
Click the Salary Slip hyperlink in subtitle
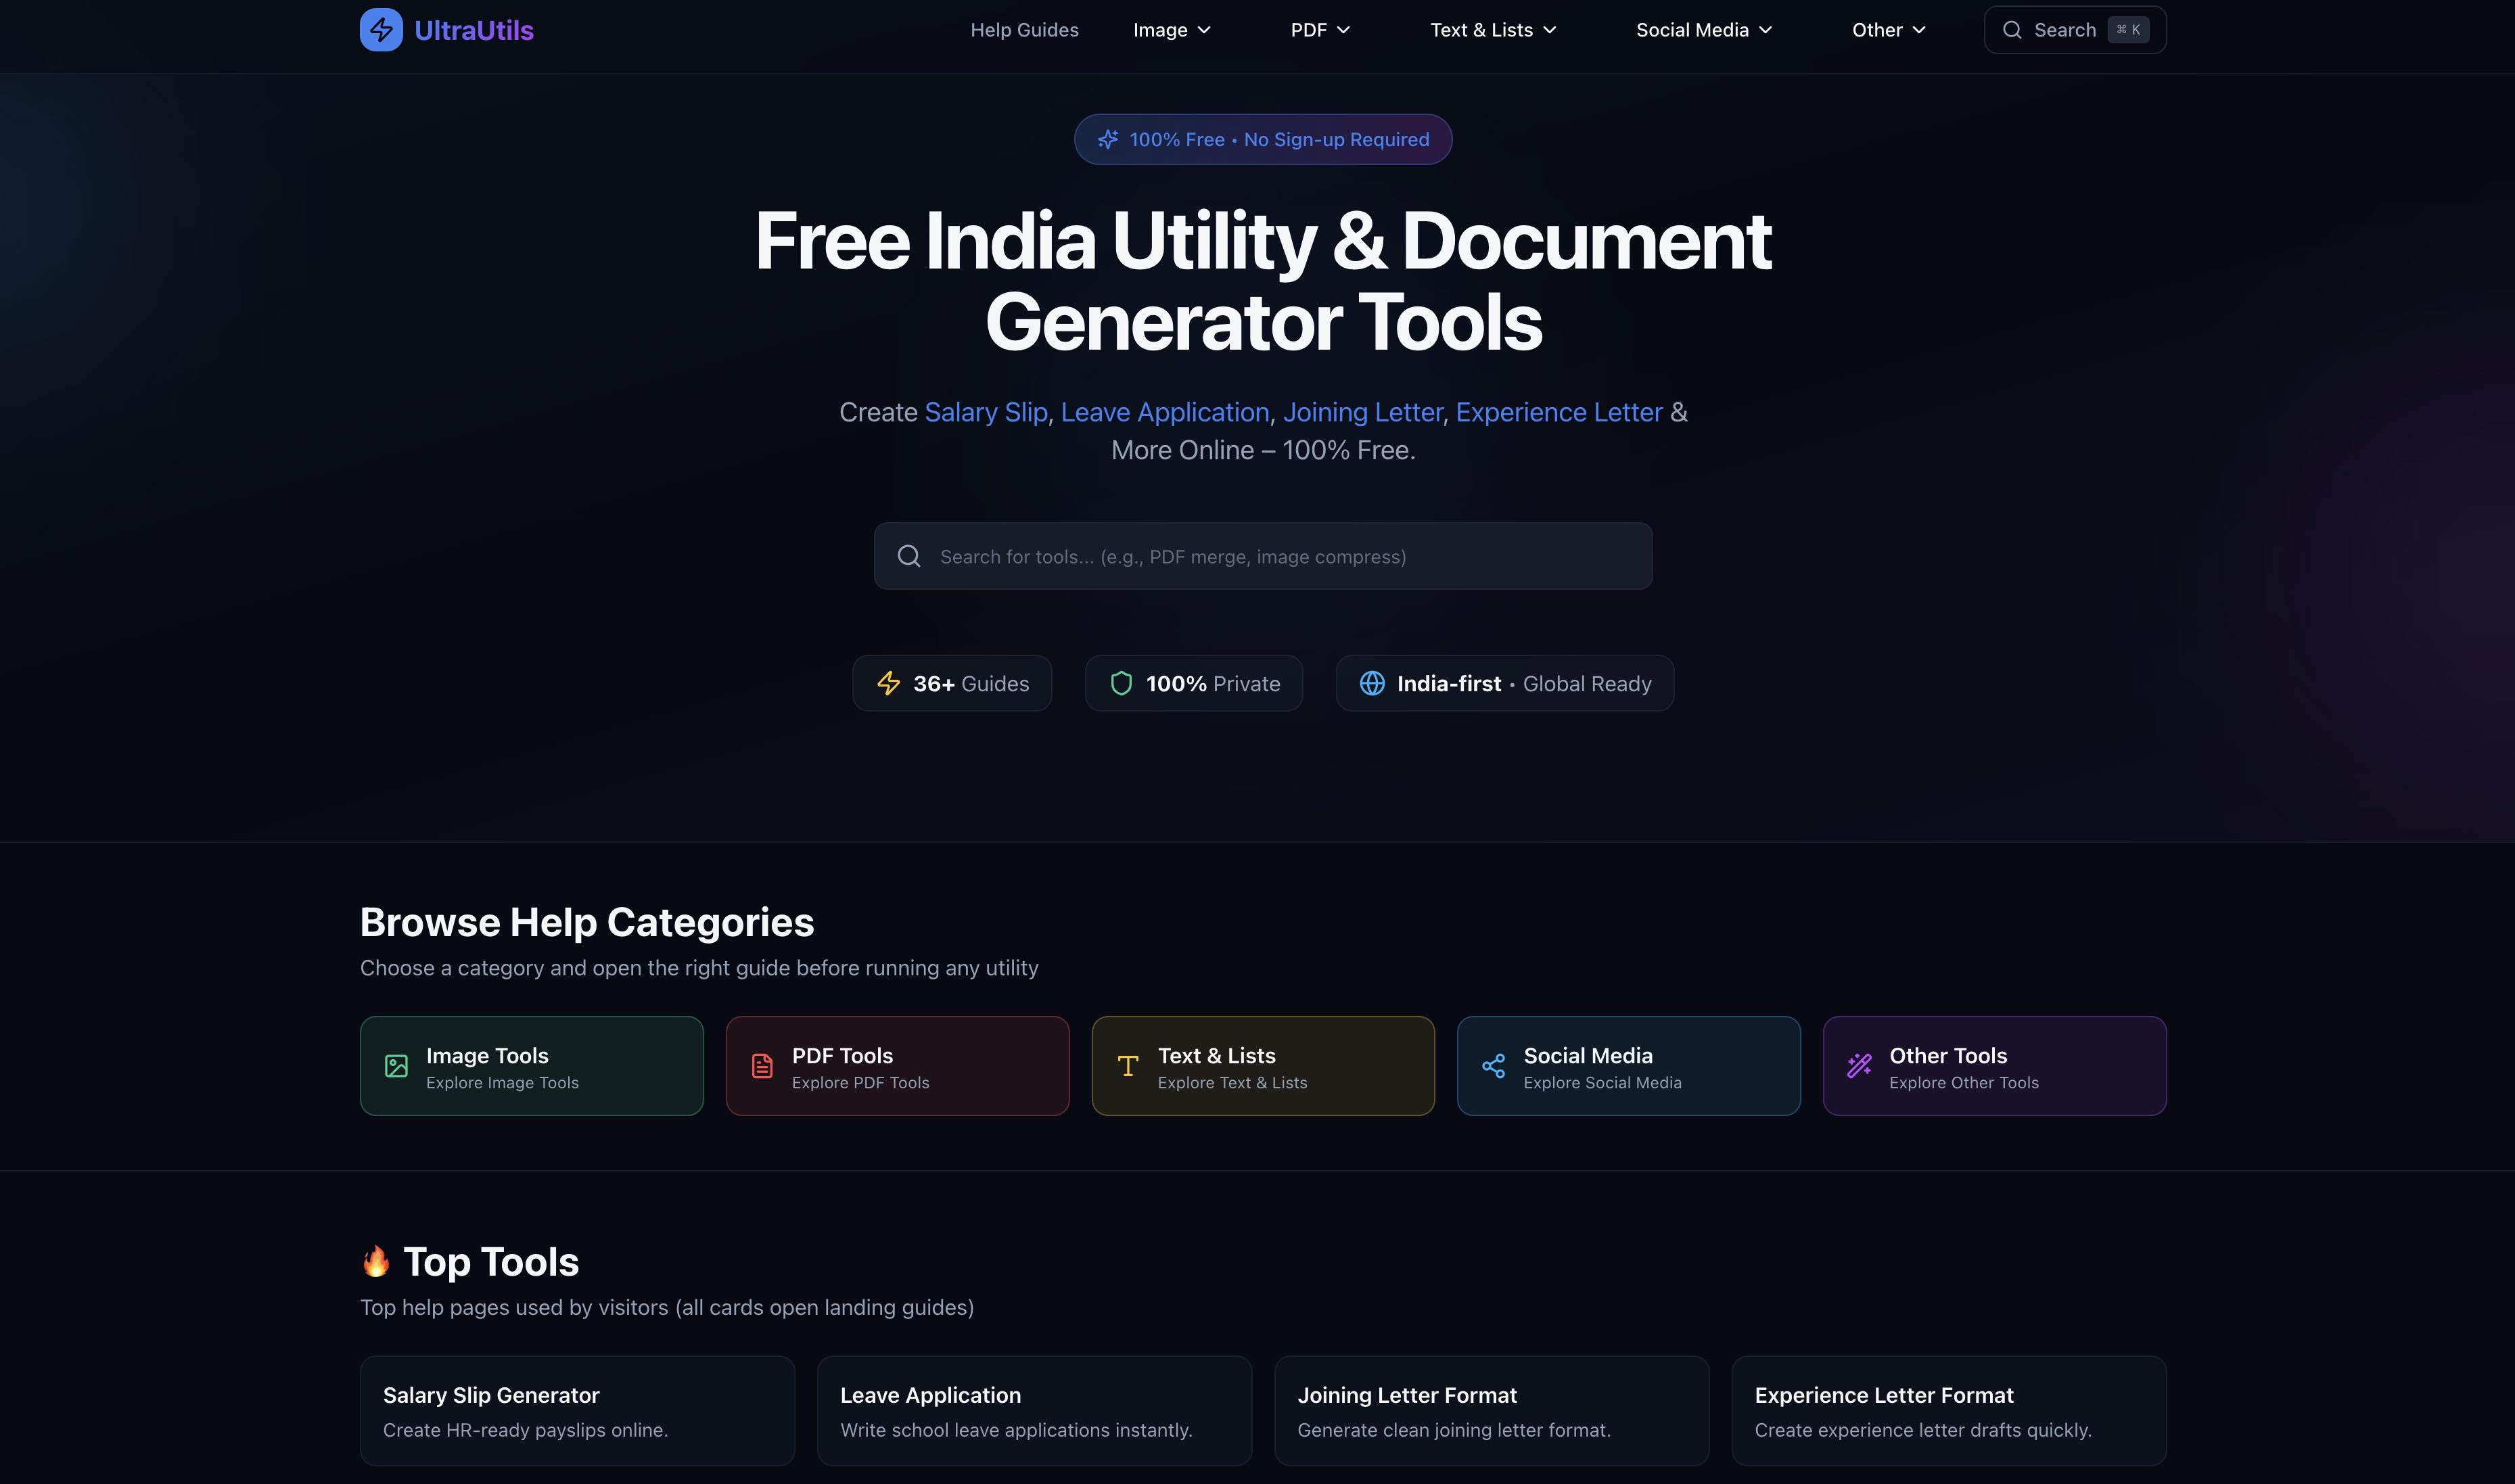[985, 412]
